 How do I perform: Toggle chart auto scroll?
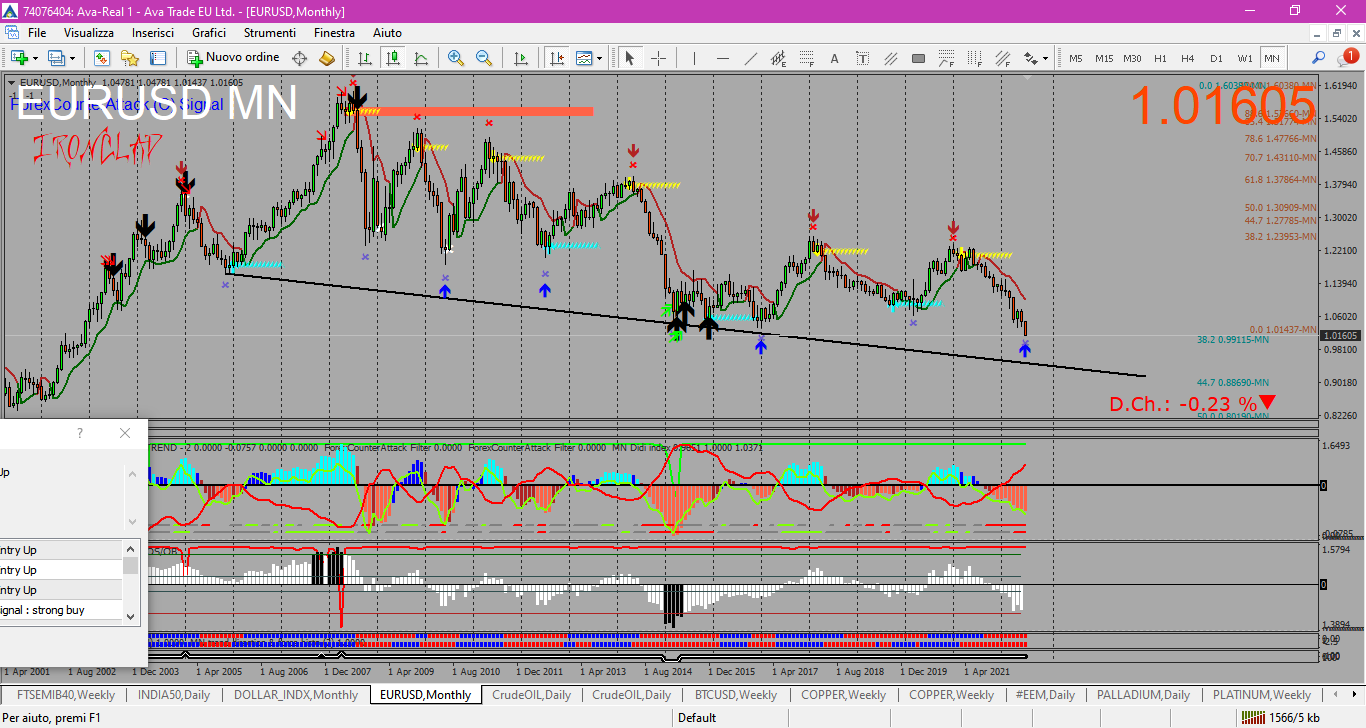pos(521,58)
